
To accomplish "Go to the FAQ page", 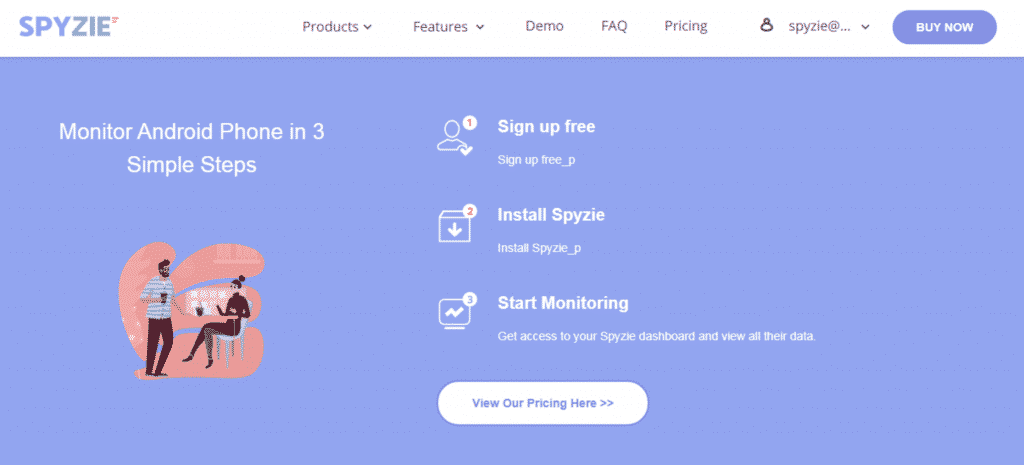I will [x=614, y=26].
